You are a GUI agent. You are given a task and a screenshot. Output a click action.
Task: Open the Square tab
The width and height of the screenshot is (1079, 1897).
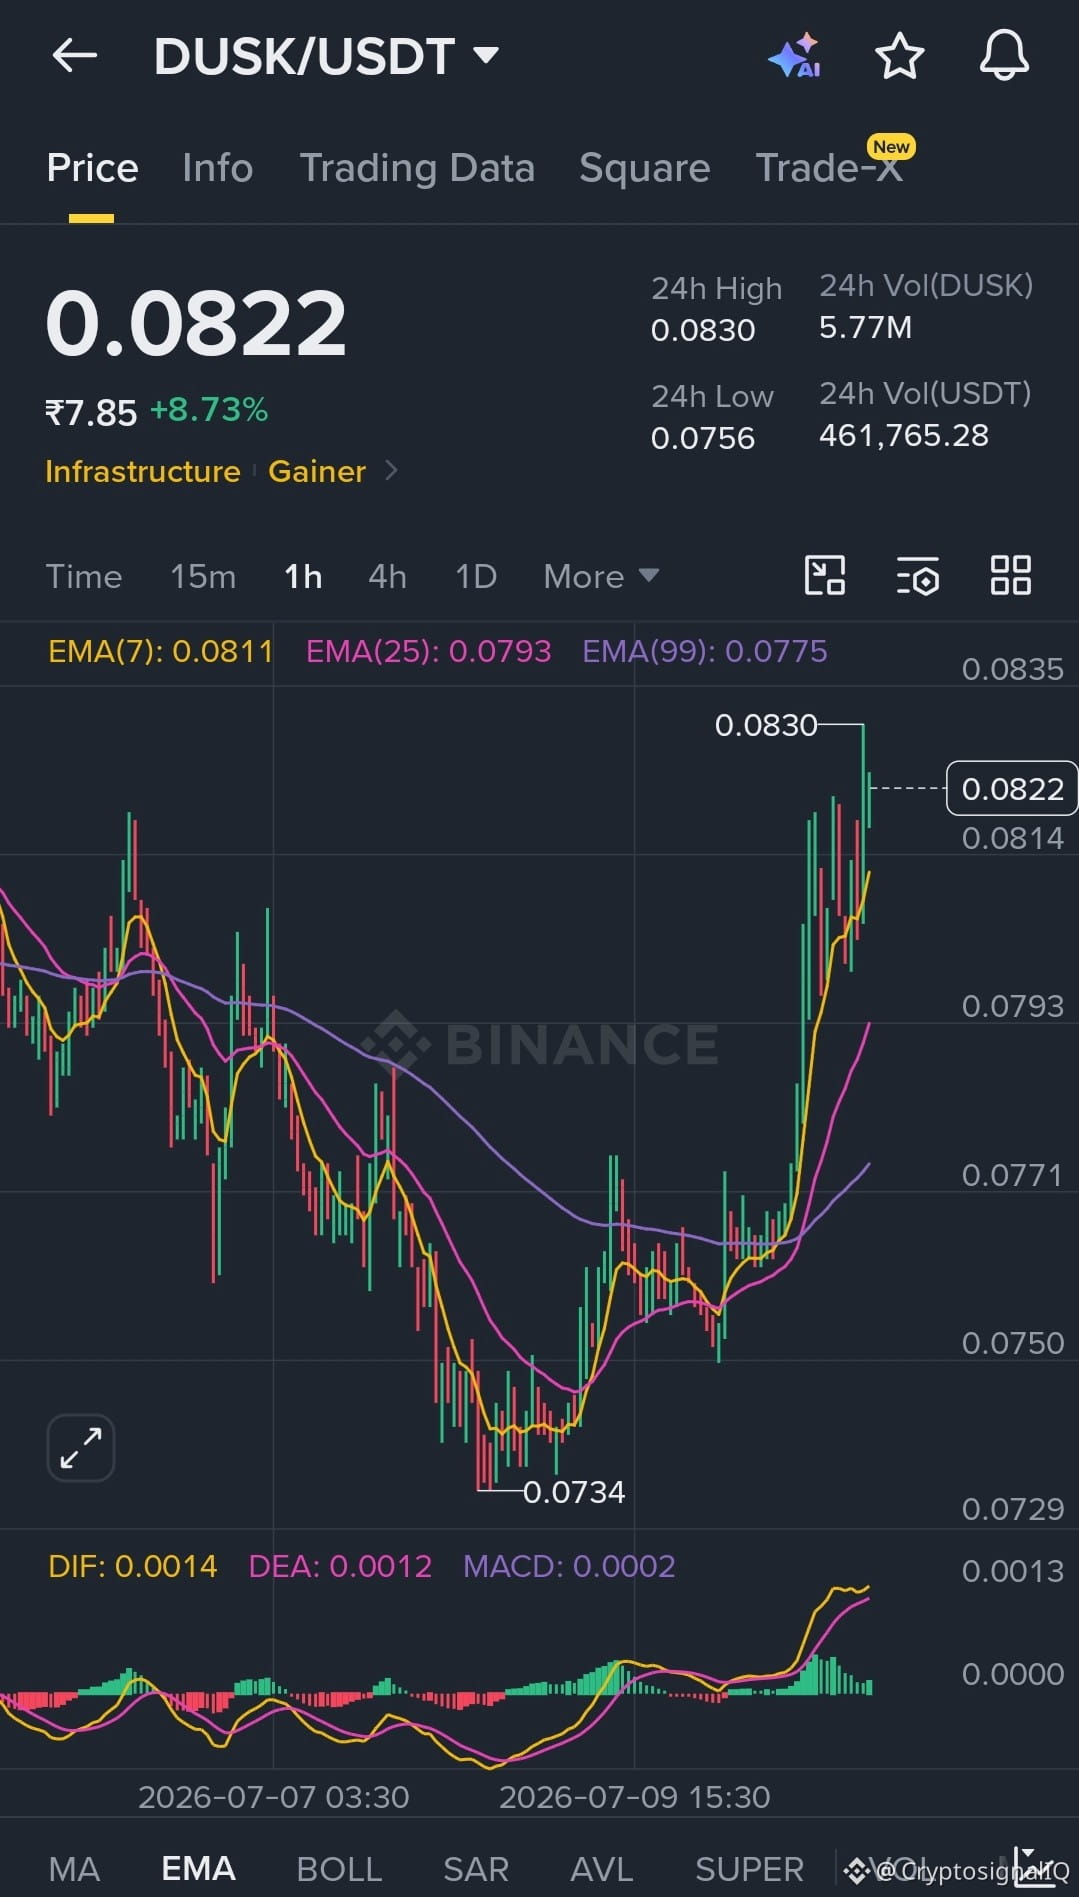tap(644, 168)
